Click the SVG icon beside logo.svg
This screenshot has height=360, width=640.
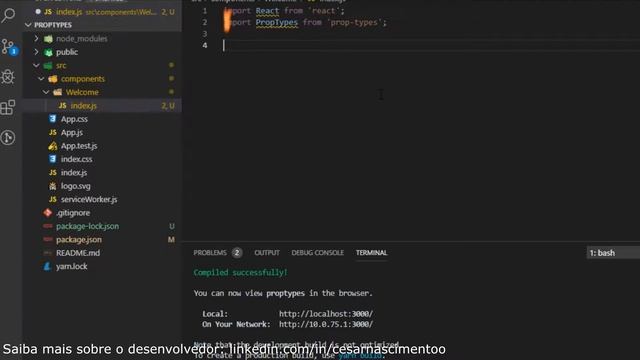click(53, 186)
